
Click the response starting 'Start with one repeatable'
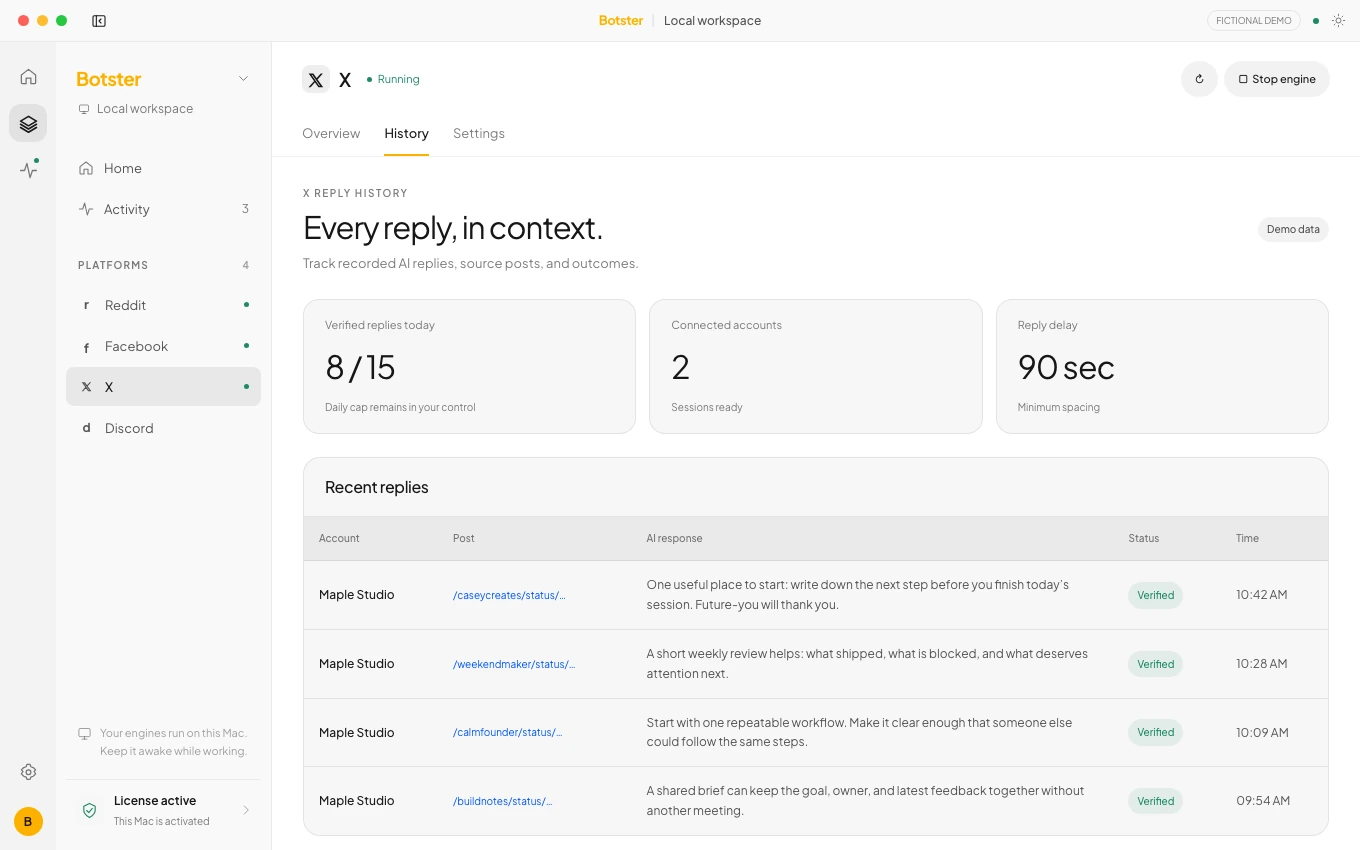click(x=859, y=732)
